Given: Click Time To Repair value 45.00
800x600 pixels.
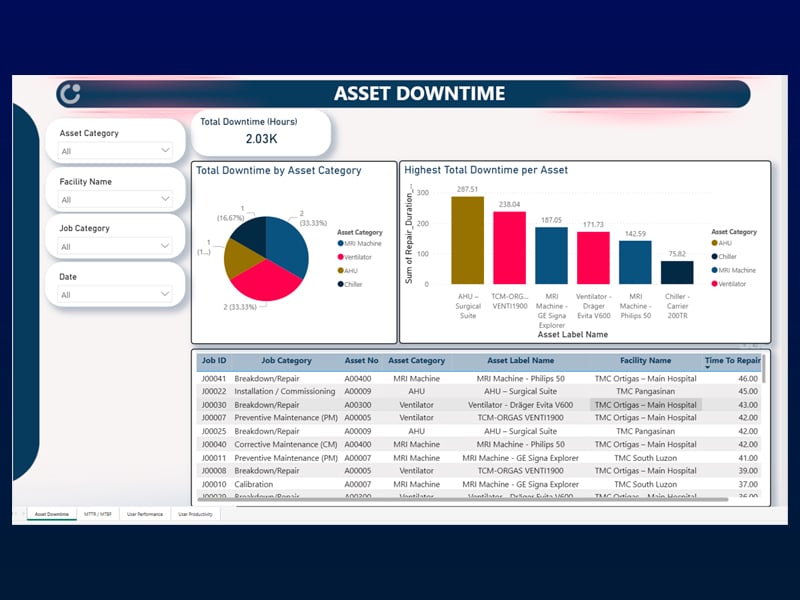Looking at the screenshot, I should [748, 391].
